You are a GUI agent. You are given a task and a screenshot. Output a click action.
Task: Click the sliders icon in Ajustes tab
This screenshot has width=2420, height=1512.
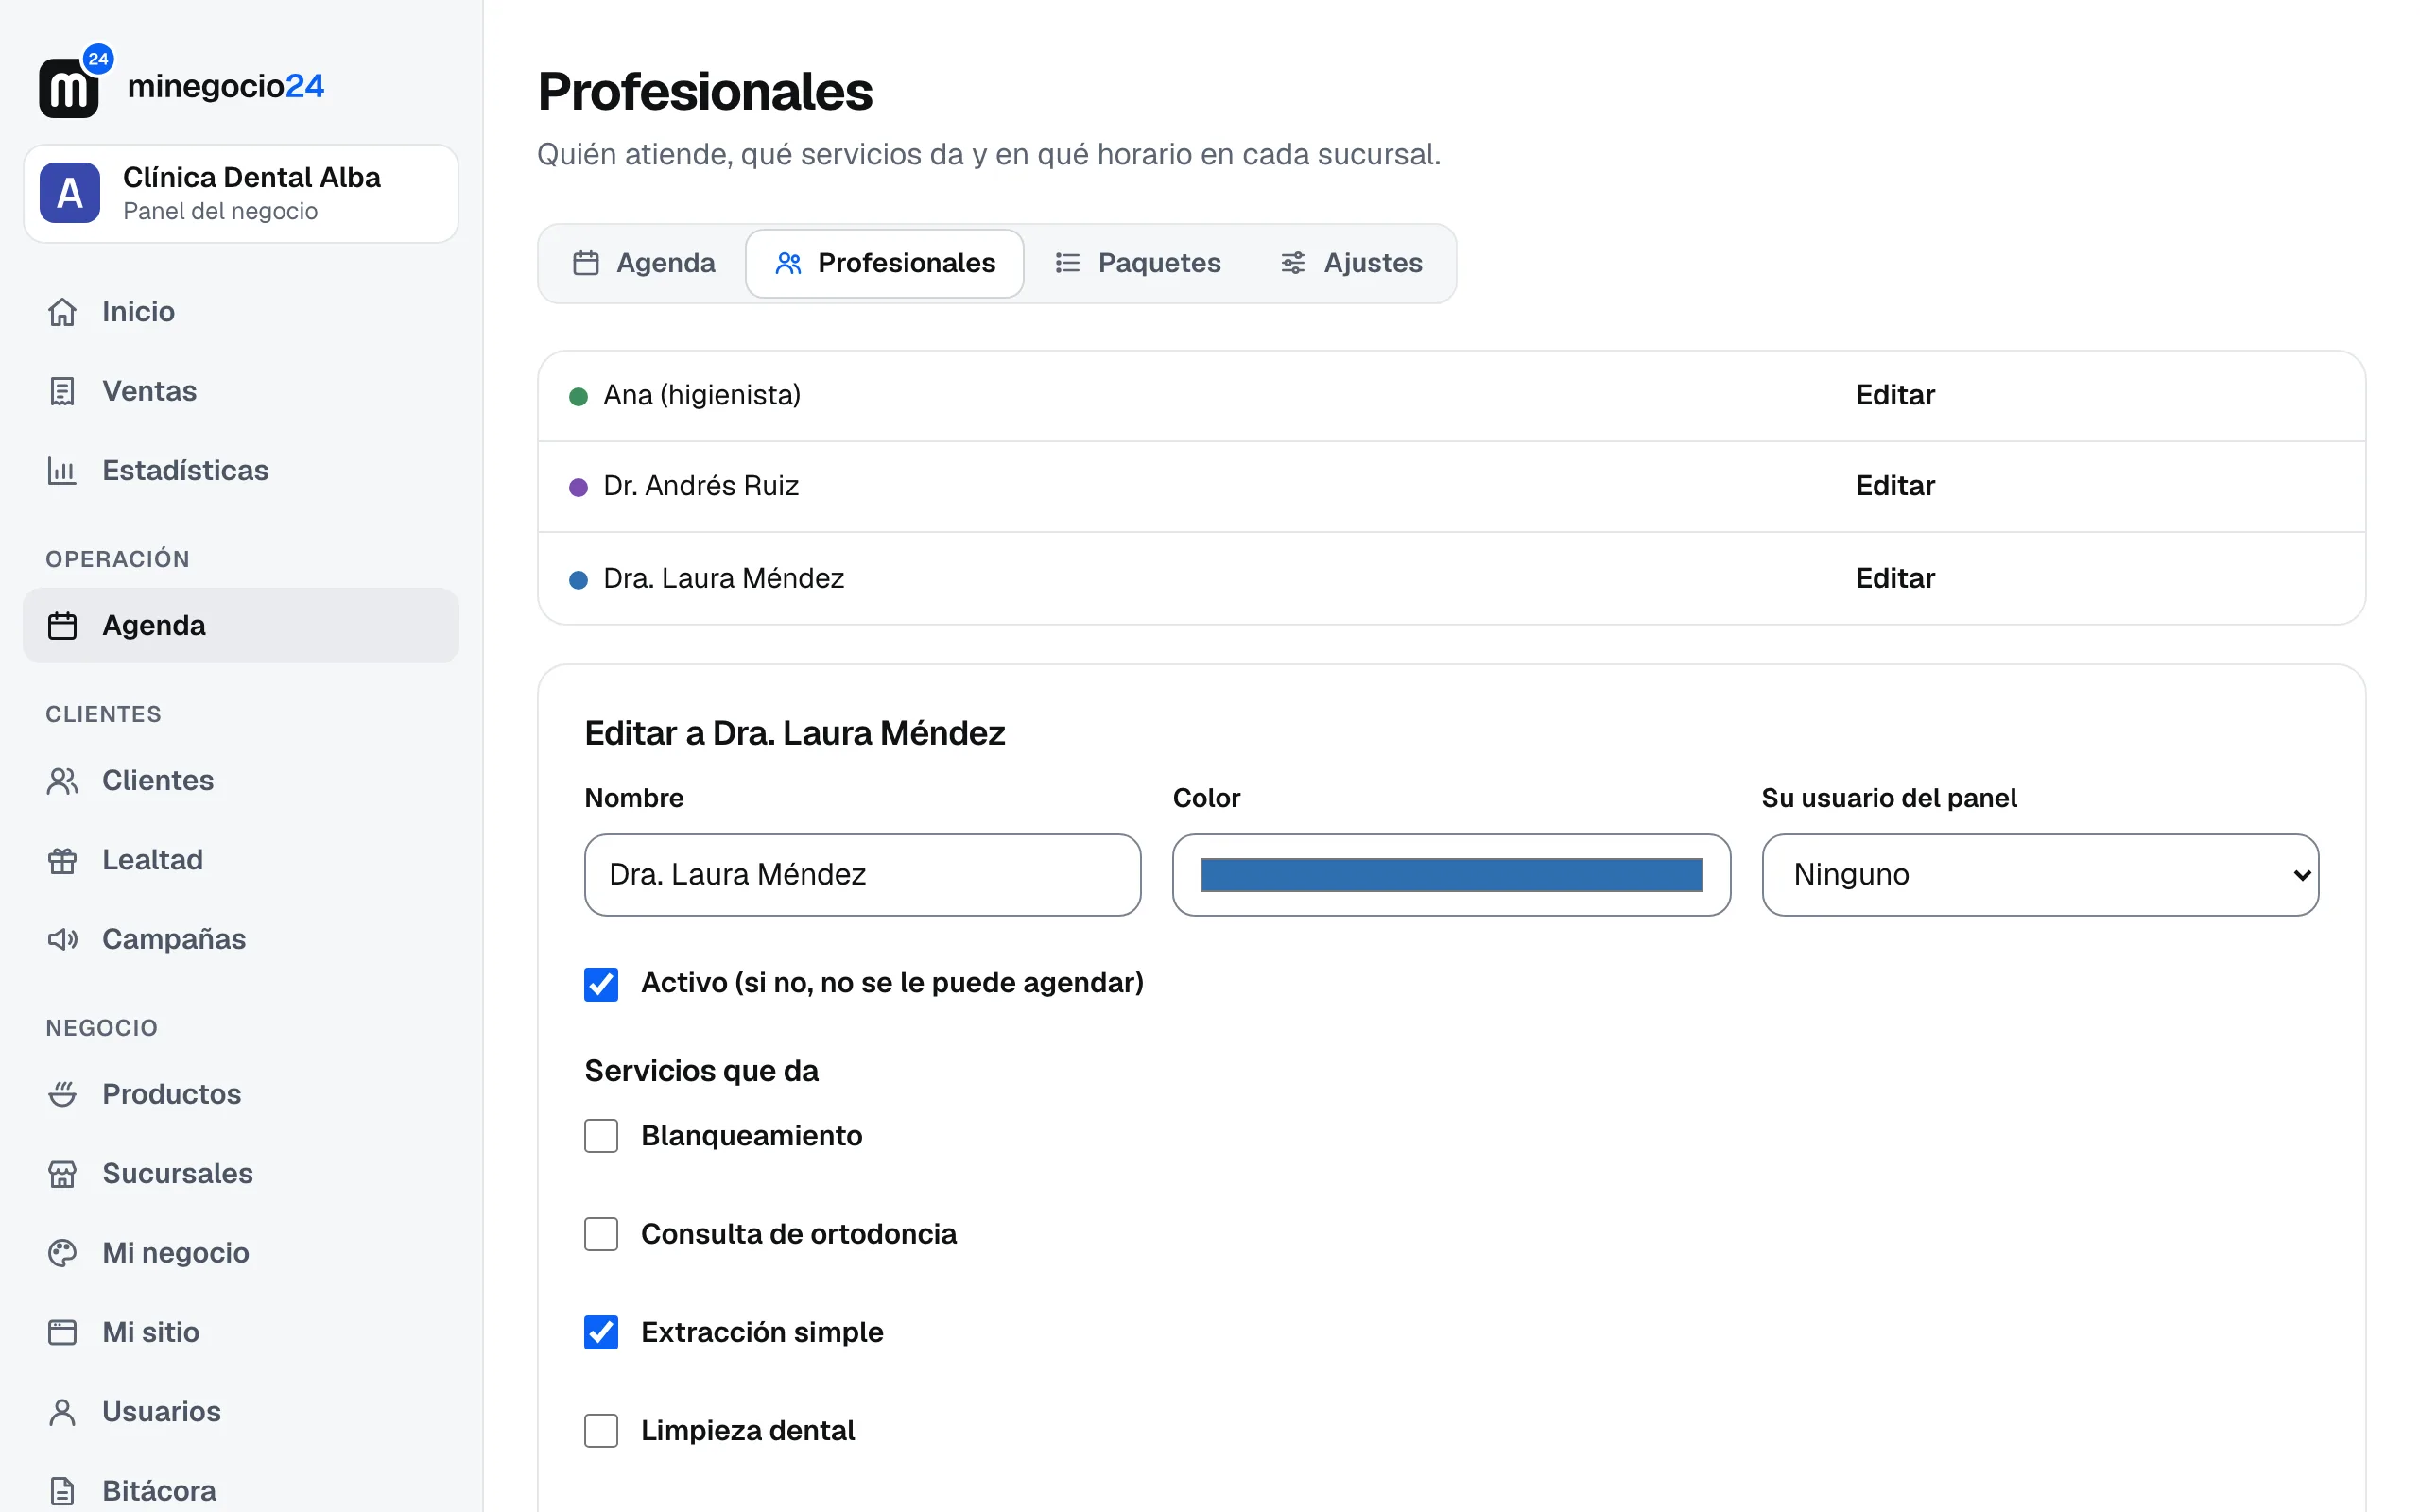point(1293,263)
